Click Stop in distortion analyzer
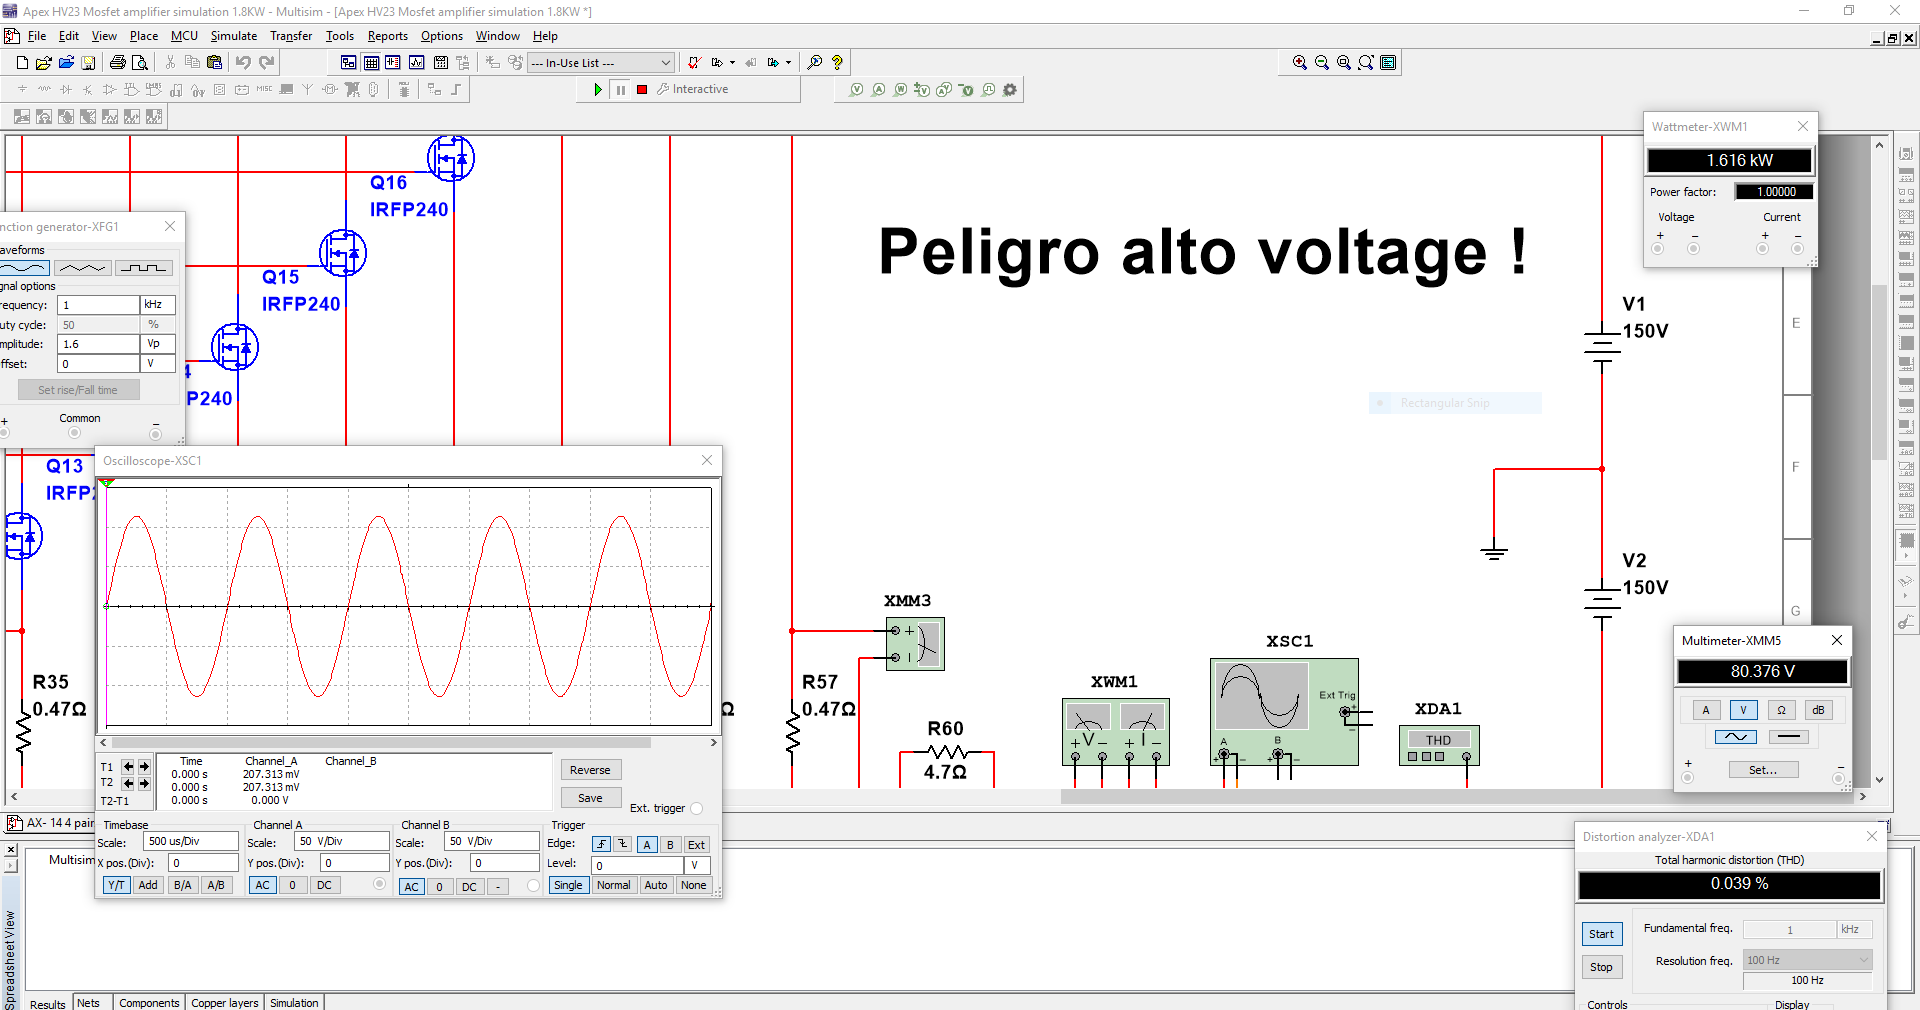 coord(1601,967)
